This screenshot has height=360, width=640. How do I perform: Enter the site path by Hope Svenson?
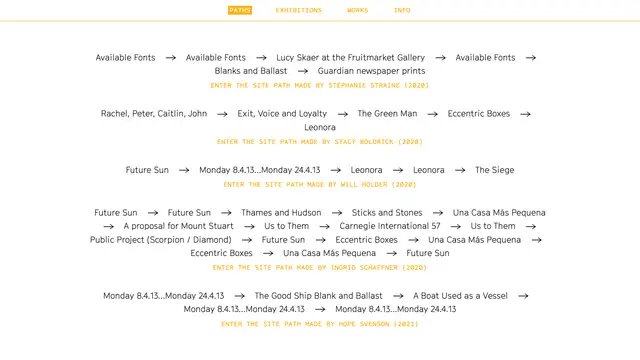click(320, 324)
